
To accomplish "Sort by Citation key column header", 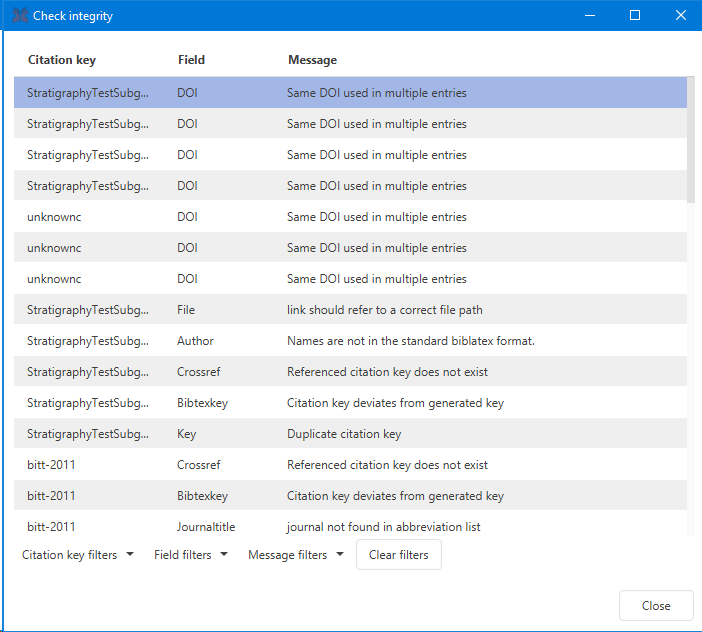I will click(x=62, y=60).
